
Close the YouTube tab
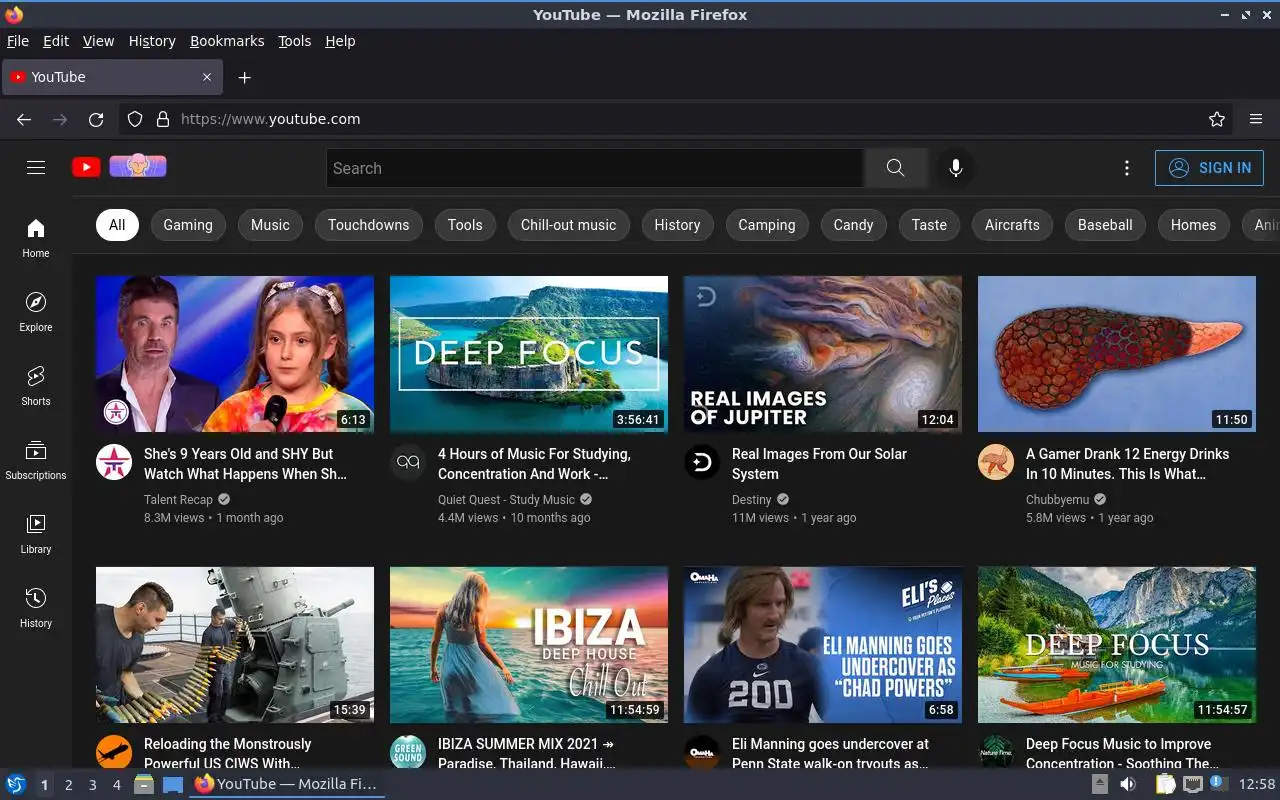point(207,77)
